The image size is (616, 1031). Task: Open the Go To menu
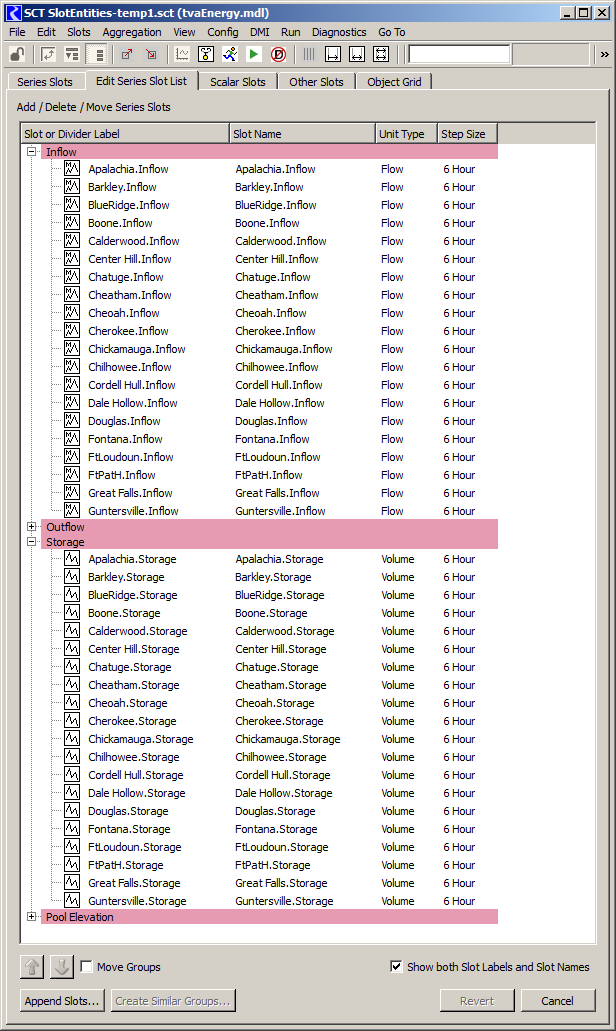[392, 32]
